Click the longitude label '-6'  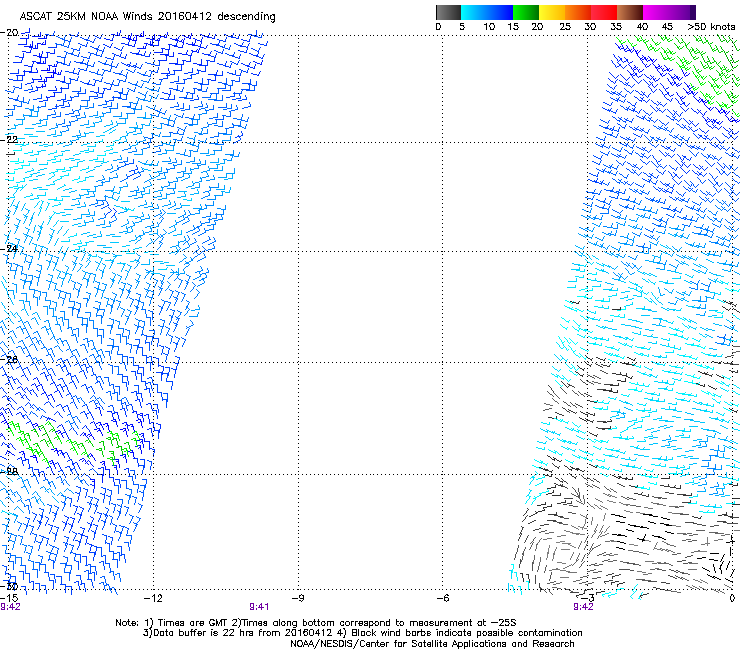click(442, 598)
